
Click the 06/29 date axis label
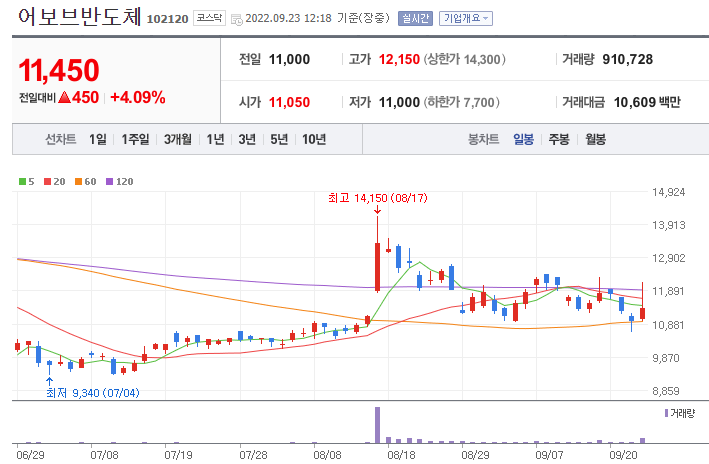(x=30, y=455)
